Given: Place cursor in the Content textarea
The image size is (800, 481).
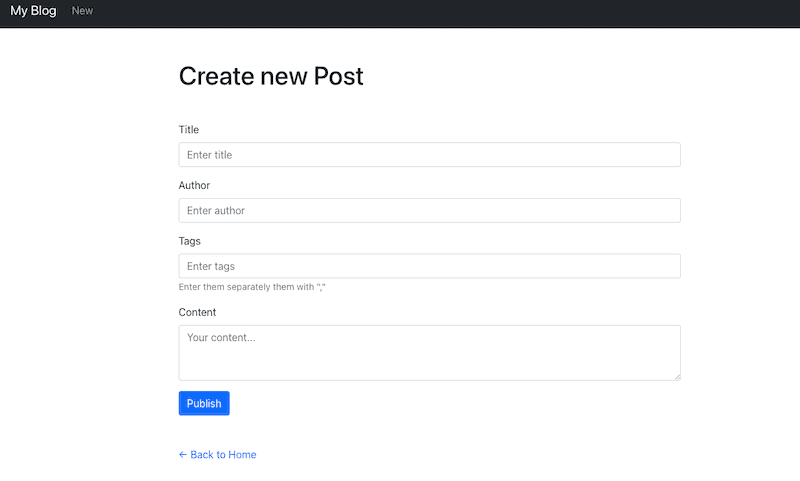Looking at the screenshot, I should [429, 353].
